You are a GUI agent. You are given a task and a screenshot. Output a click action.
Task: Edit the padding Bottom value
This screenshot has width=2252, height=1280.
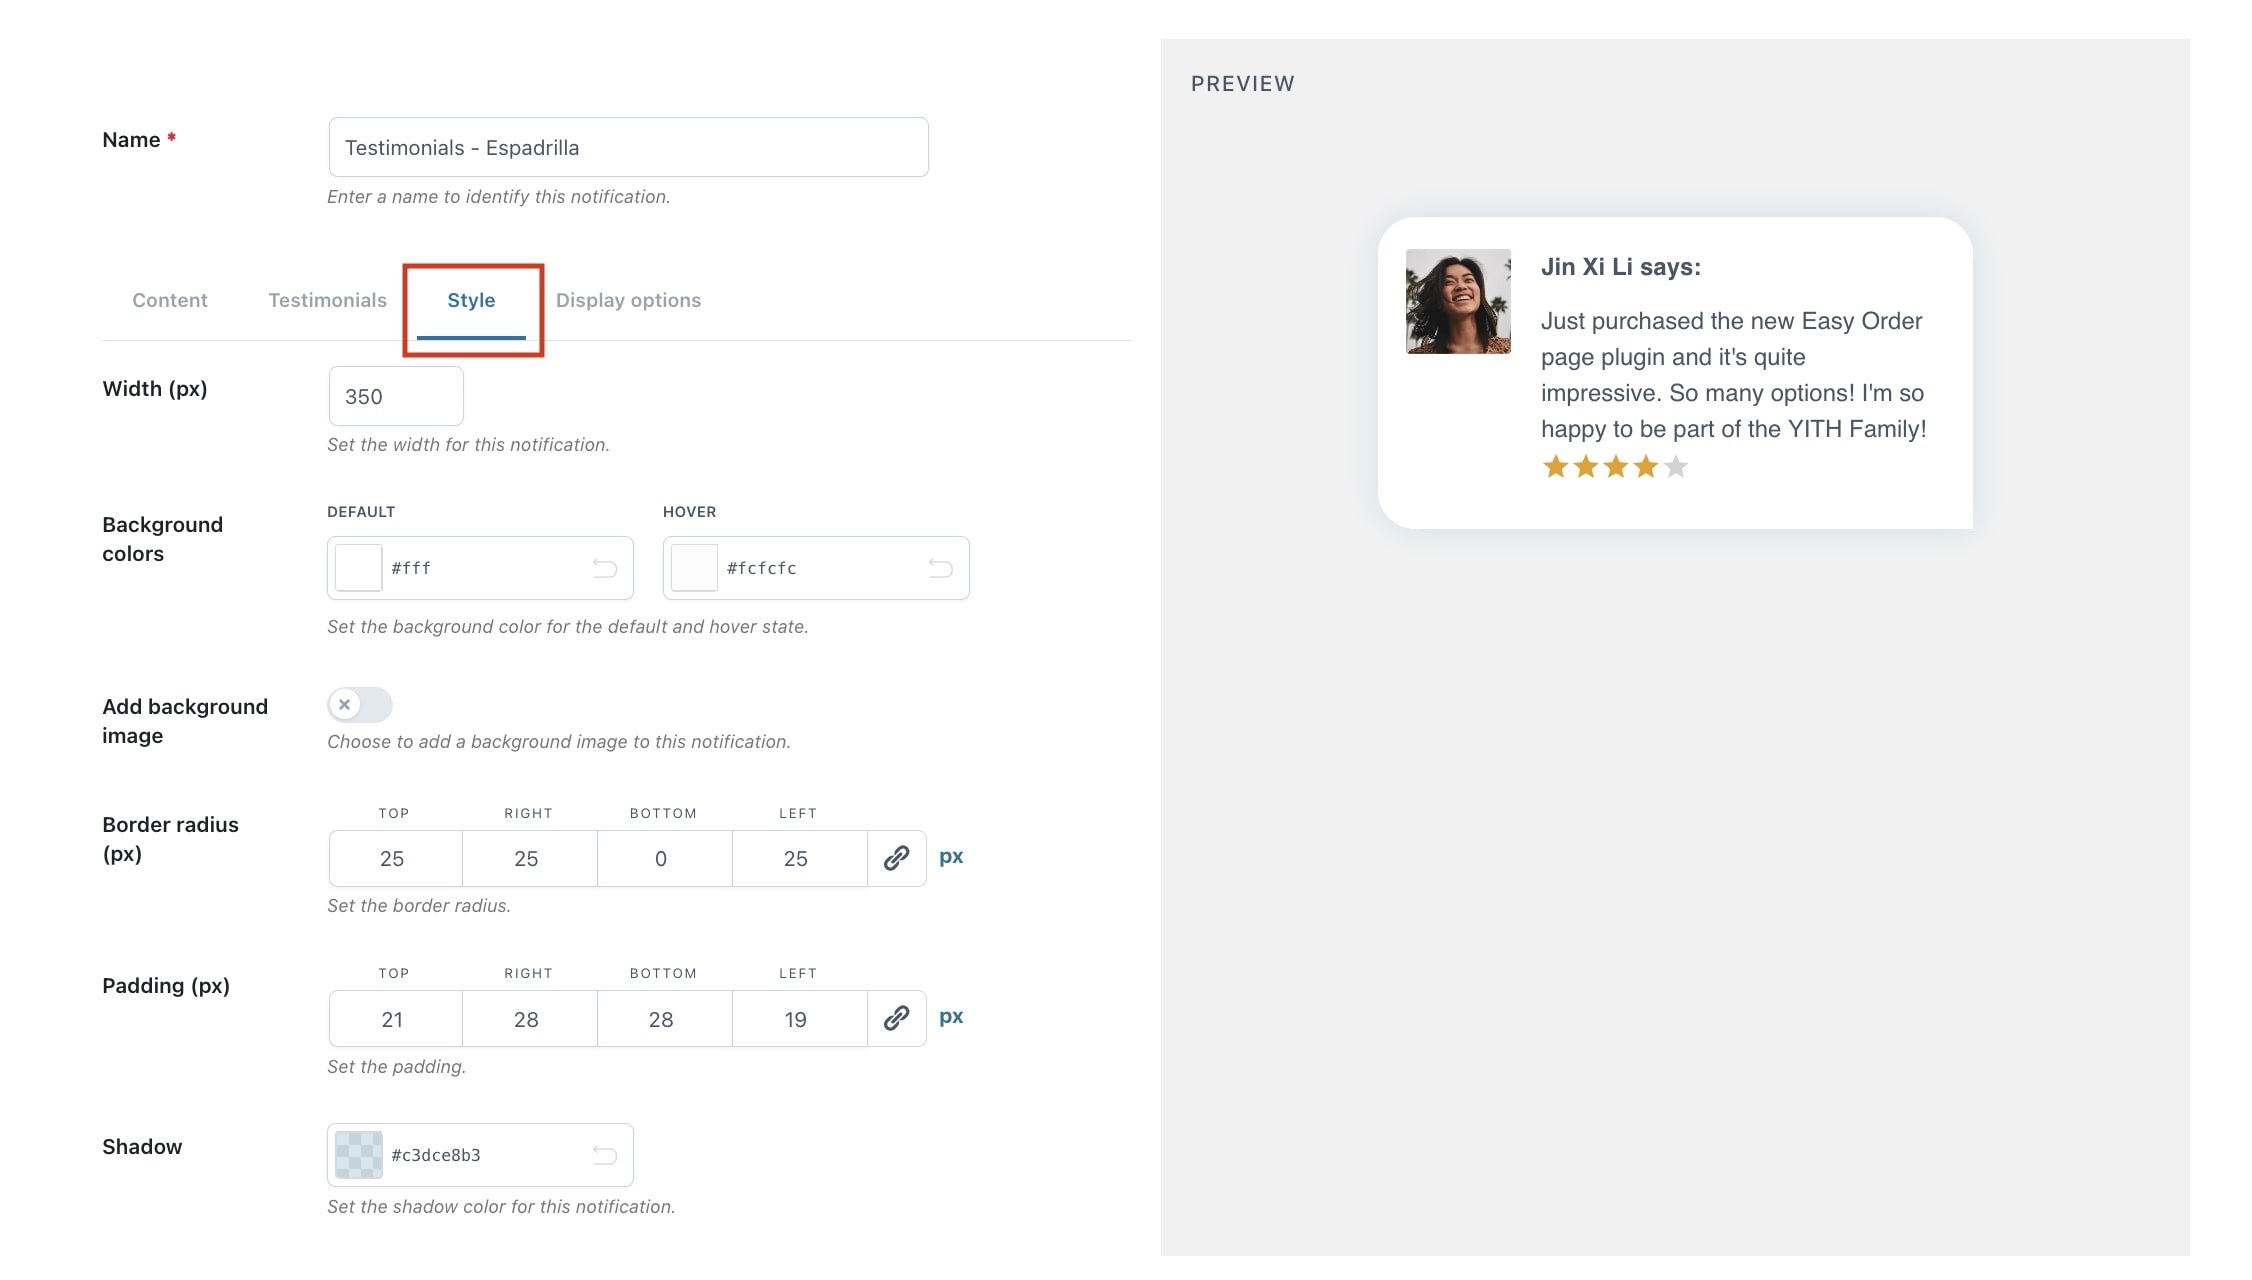[x=665, y=1018]
